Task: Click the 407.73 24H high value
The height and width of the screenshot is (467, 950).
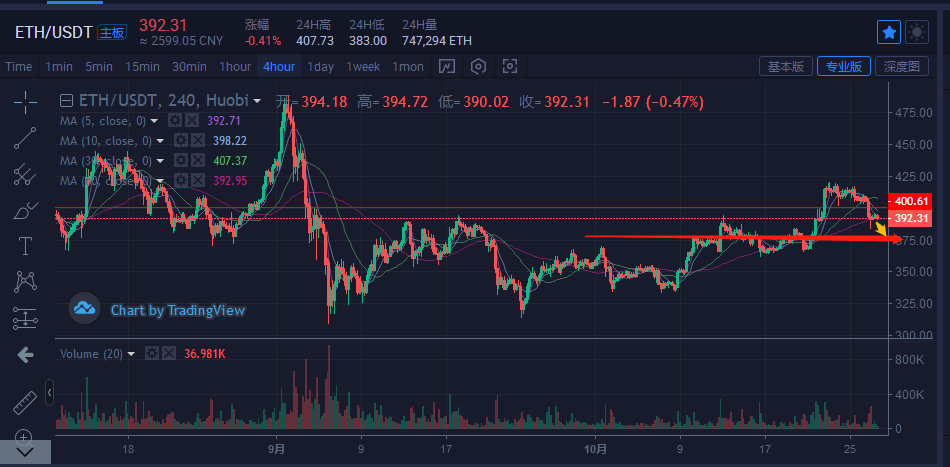Action: tap(315, 41)
